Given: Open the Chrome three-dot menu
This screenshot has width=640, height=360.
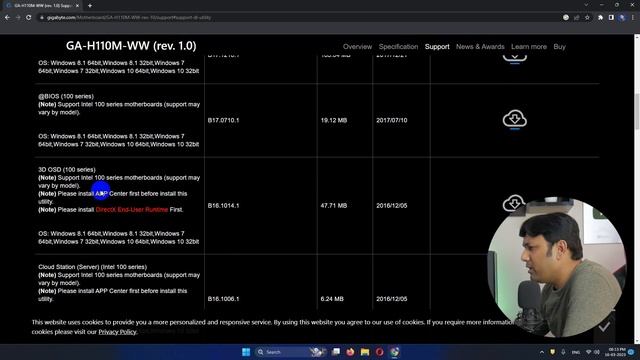Looking at the screenshot, I should tap(633, 18).
